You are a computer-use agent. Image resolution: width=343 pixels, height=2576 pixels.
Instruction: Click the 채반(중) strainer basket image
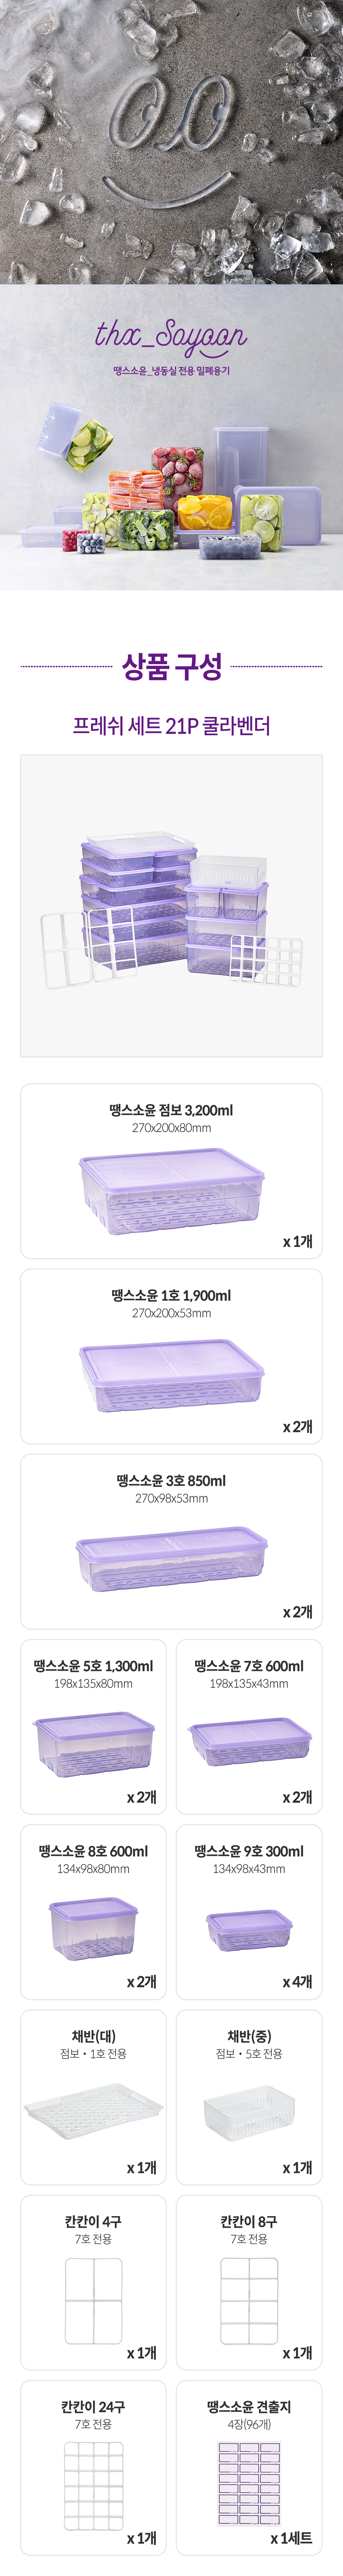[x=249, y=2113]
